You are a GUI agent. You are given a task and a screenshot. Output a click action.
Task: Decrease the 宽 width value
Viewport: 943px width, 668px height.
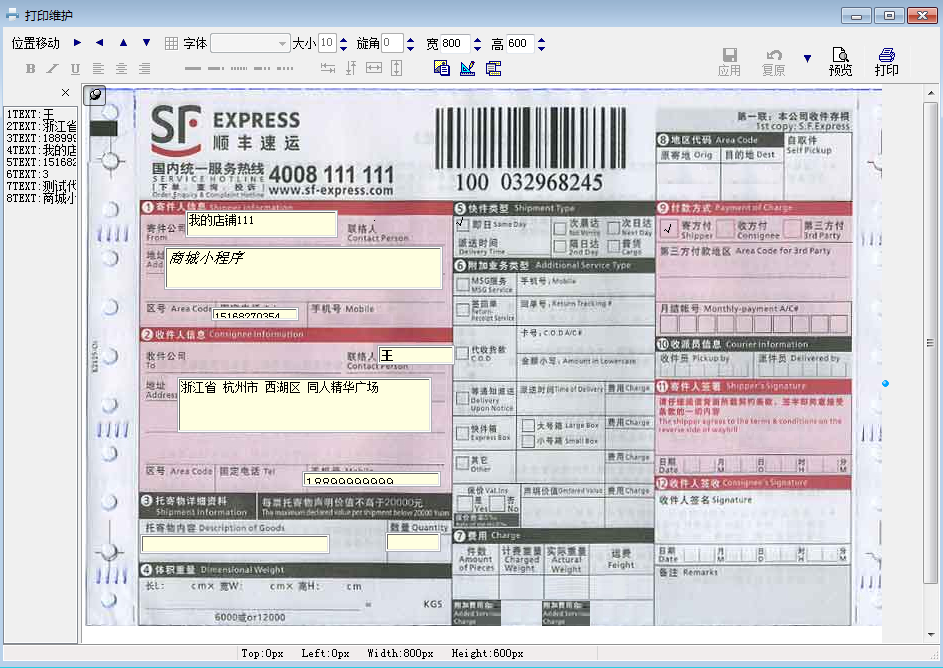coord(478,47)
